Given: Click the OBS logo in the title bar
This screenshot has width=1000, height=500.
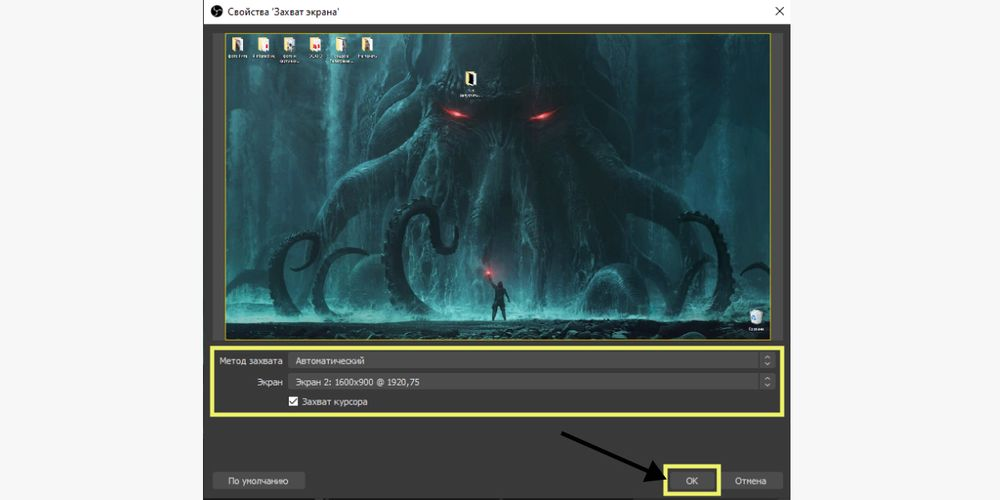Looking at the screenshot, I should tap(216, 11).
